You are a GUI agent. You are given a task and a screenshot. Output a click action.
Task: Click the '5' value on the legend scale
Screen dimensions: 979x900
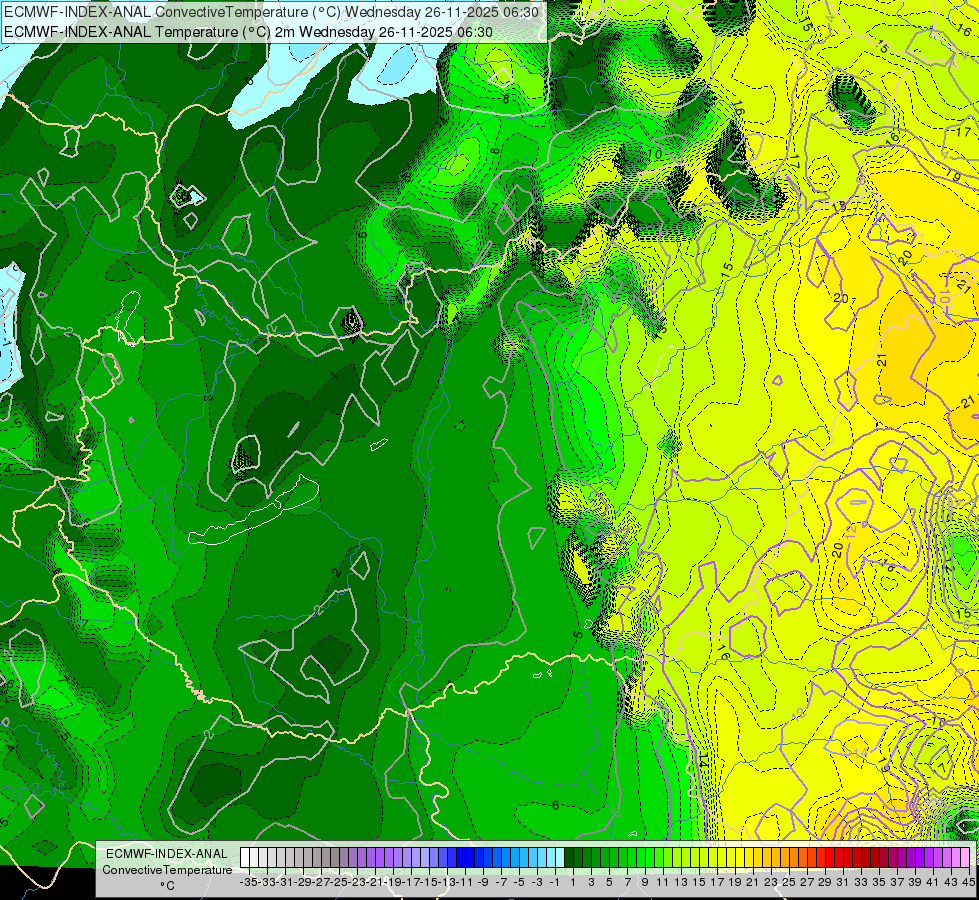click(609, 882)
